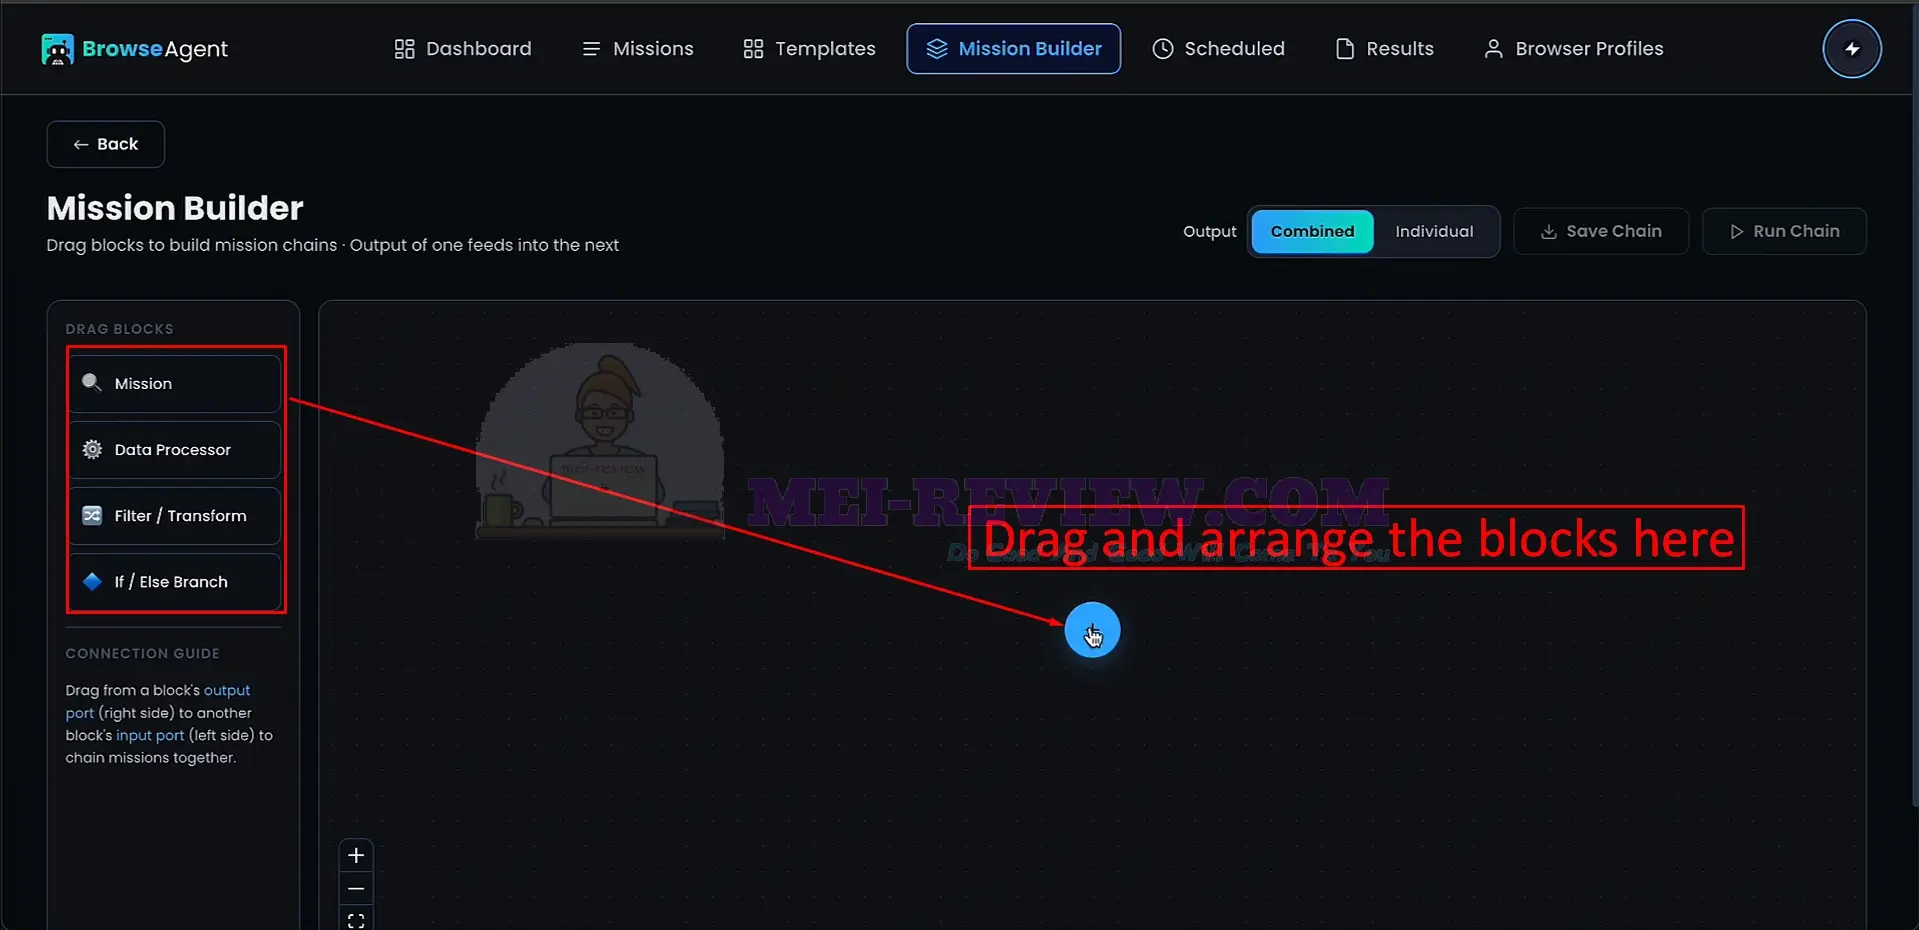The width and height of the screenshot is (1919, 930).
Task: Click the shuffle icon on Filter / Transform
Action: coord(92,515)
